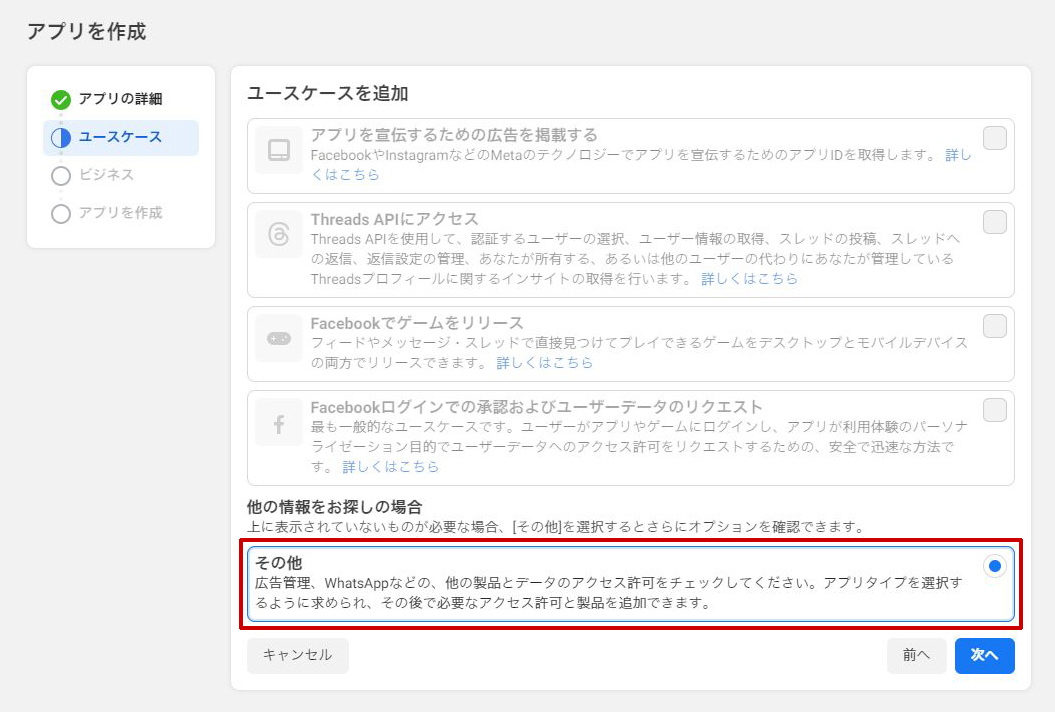Screen dimensions: 1055x712
Task: Click the green checkmark icon beside アプリの詳細
Action: point(61,100)
